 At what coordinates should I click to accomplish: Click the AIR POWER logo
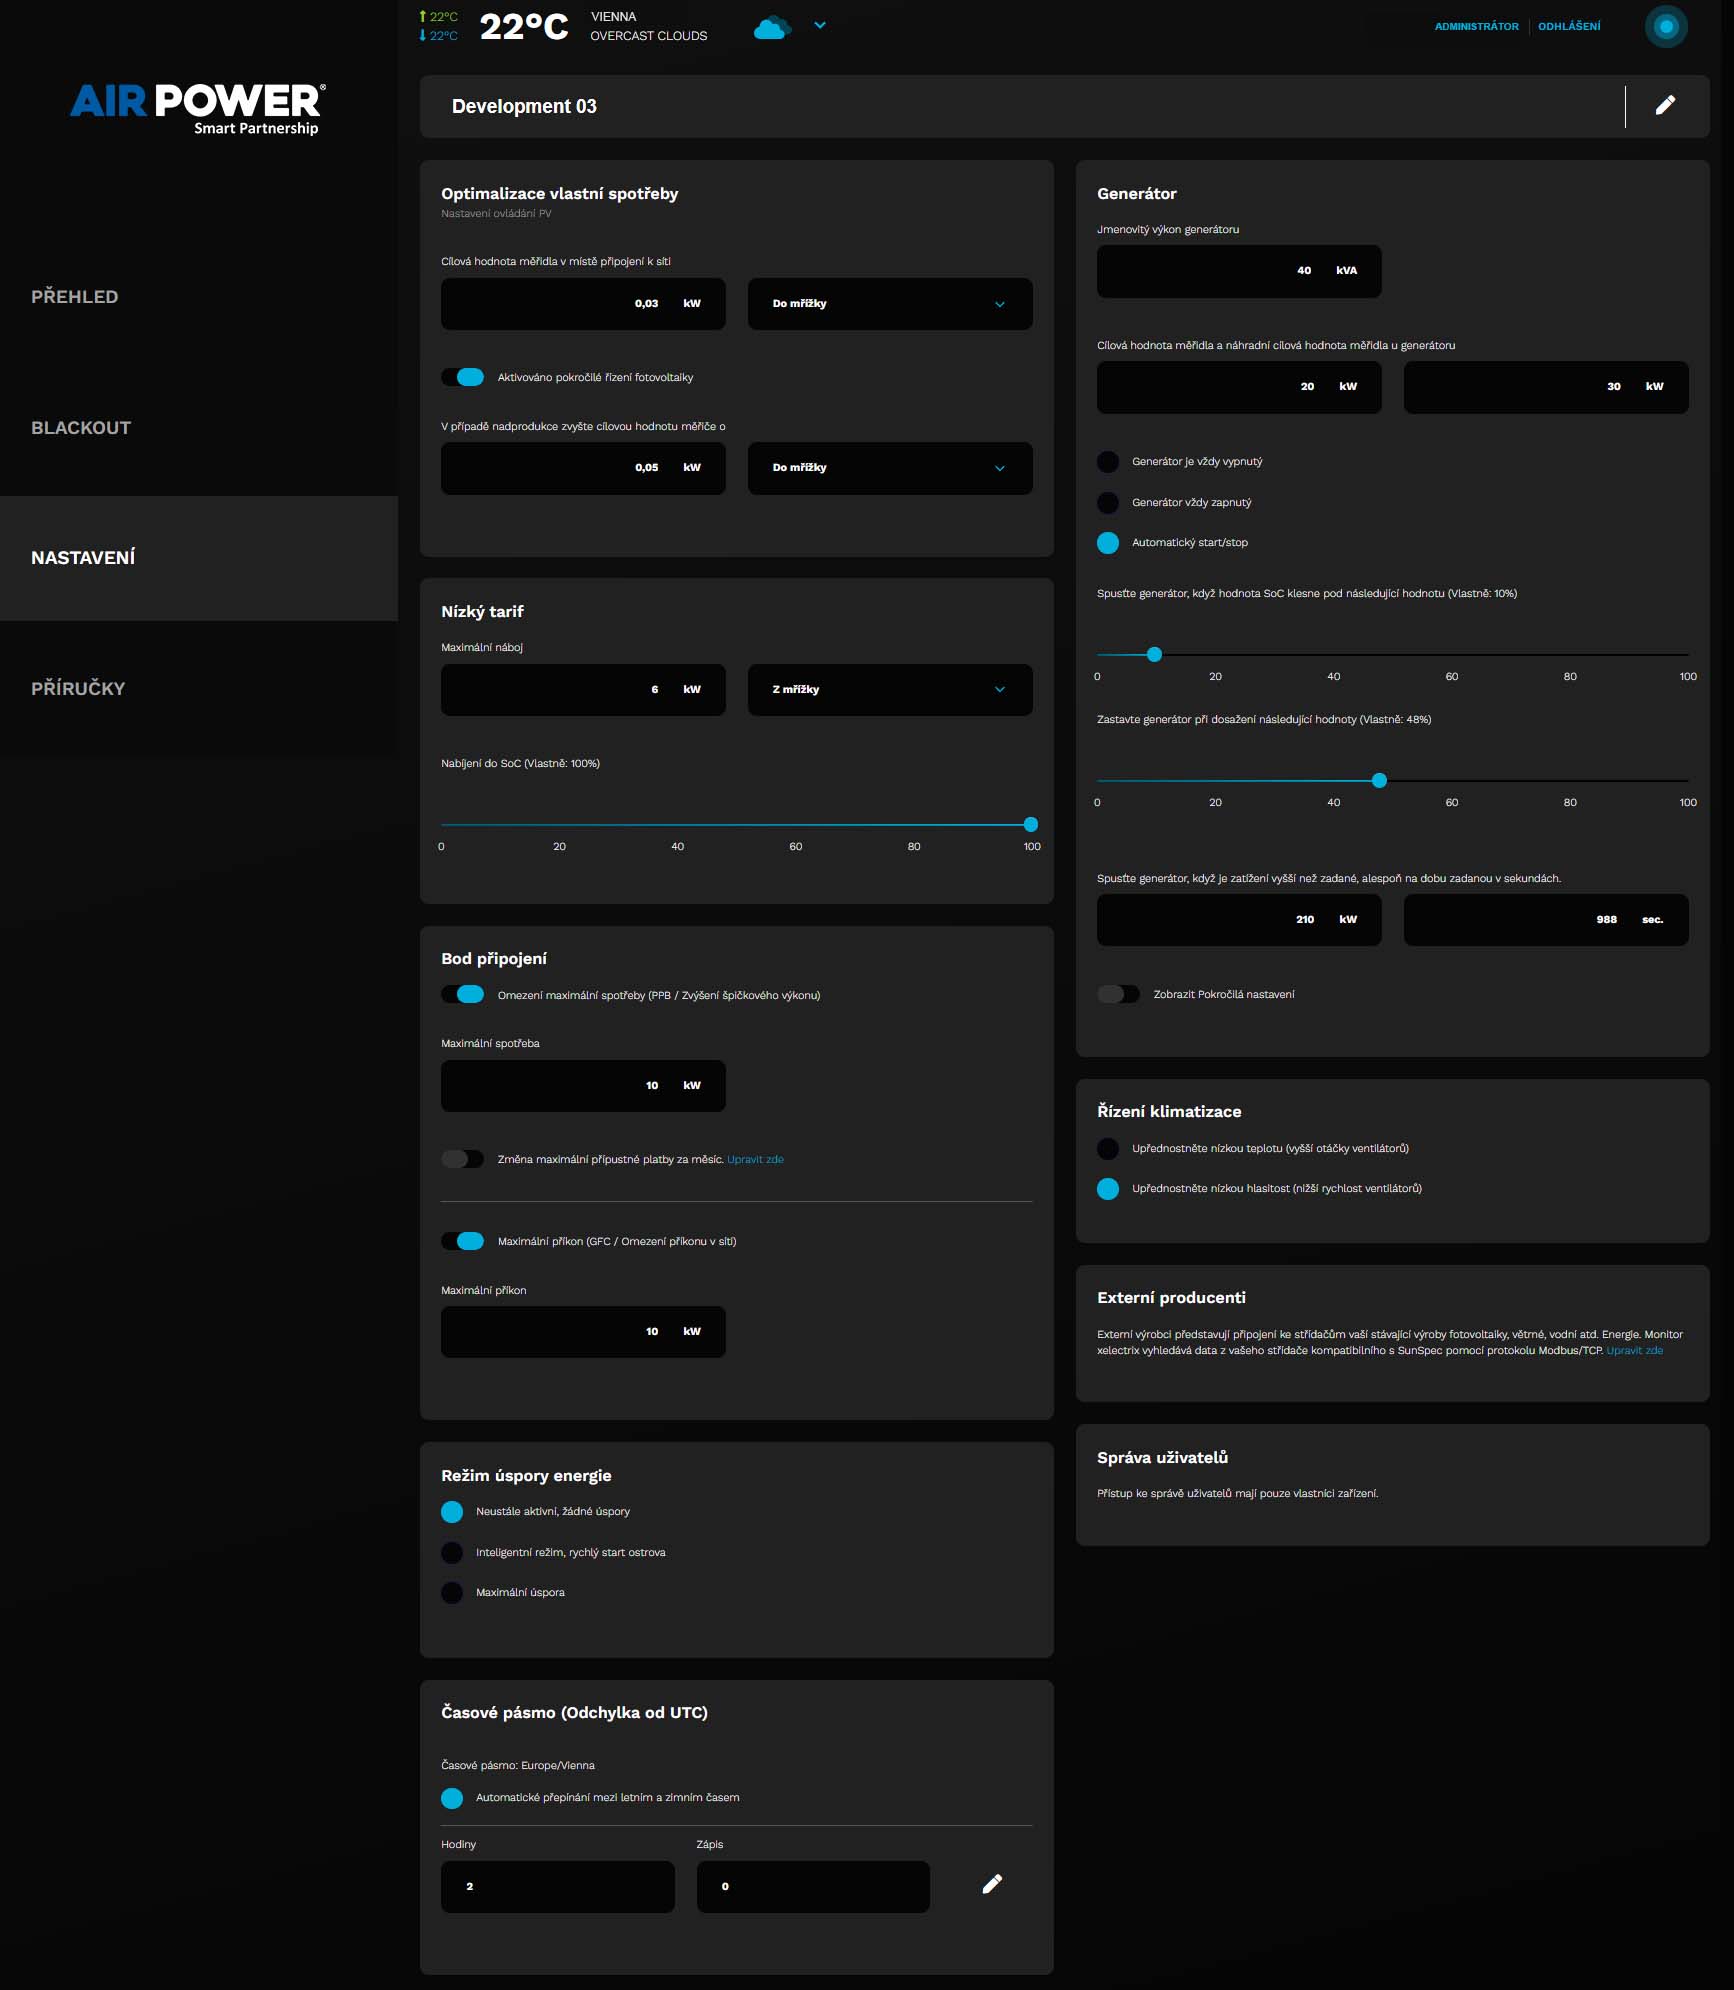[198, 108]
